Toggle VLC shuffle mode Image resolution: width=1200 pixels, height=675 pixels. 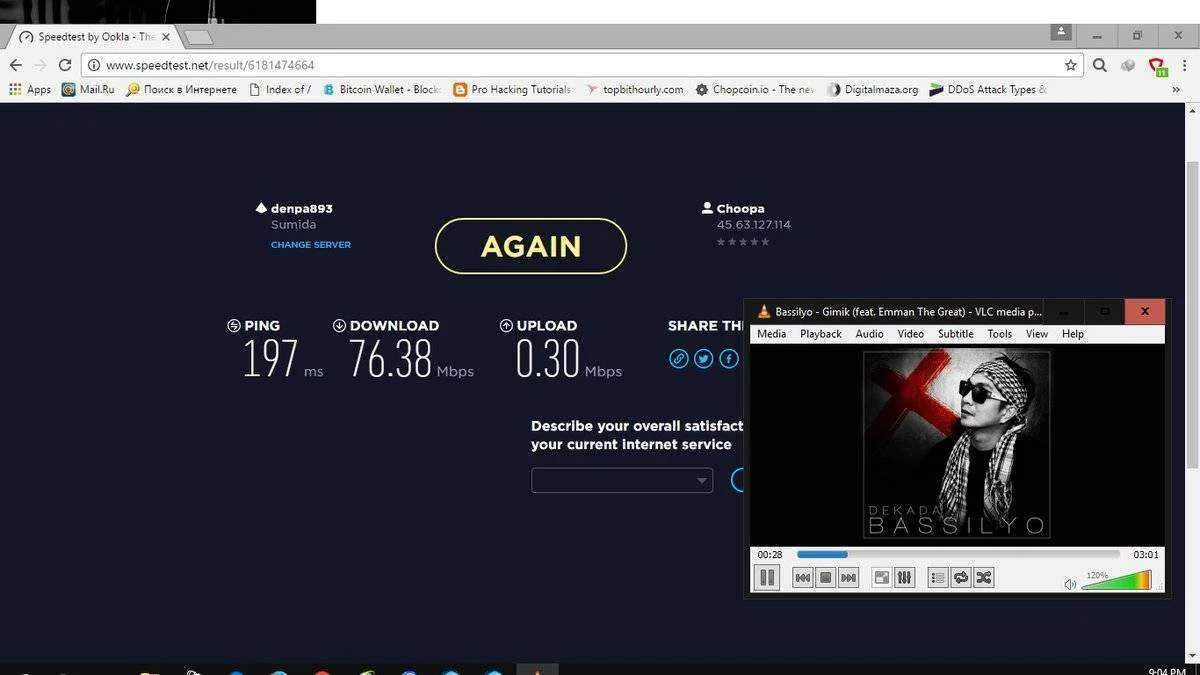984,577
